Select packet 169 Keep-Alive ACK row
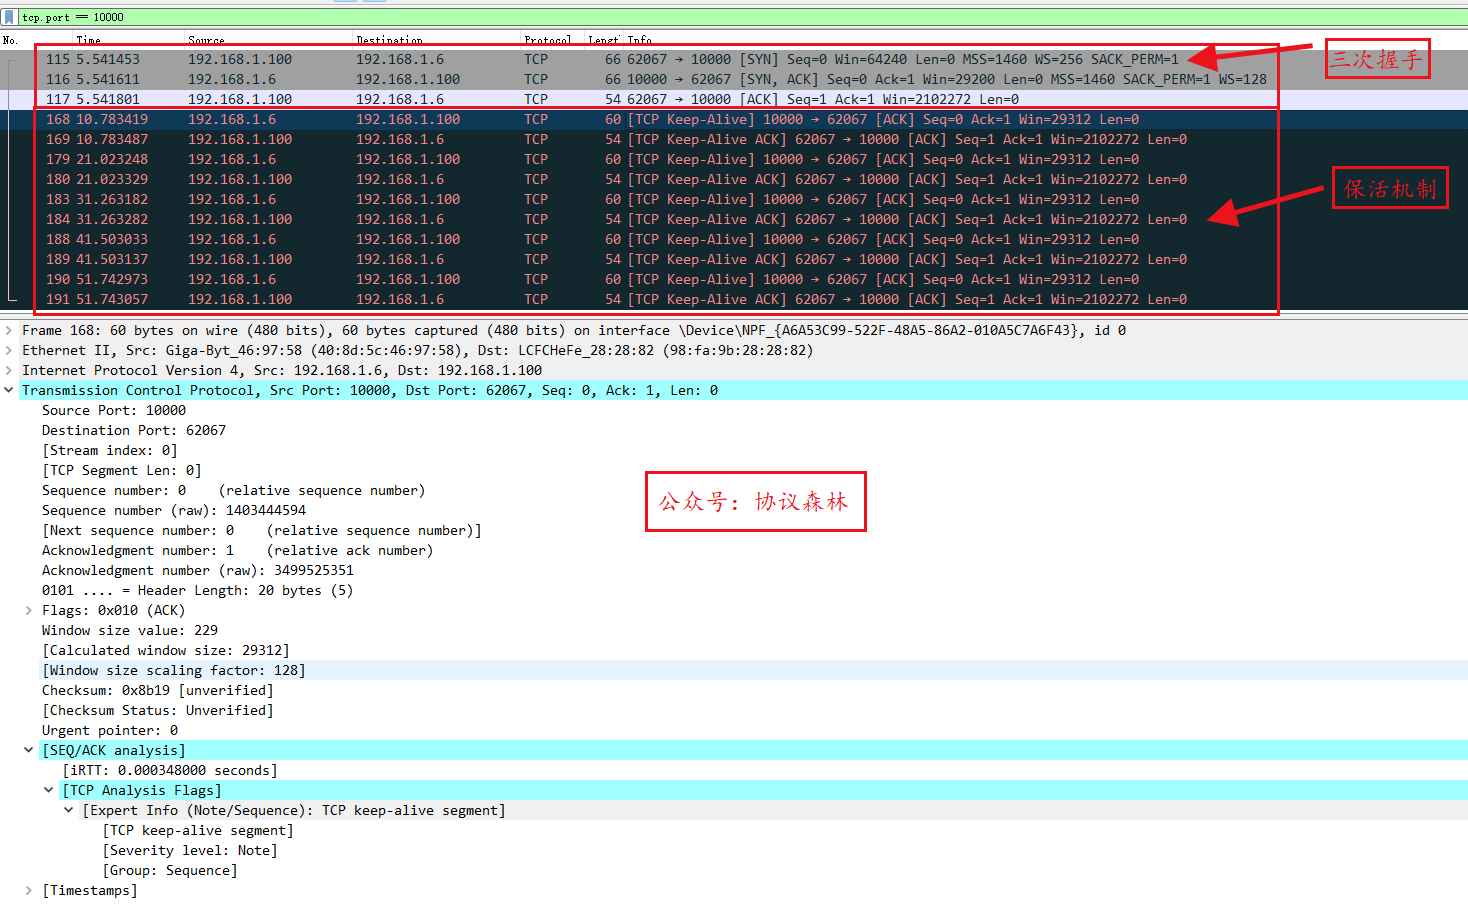 (734, 139)
